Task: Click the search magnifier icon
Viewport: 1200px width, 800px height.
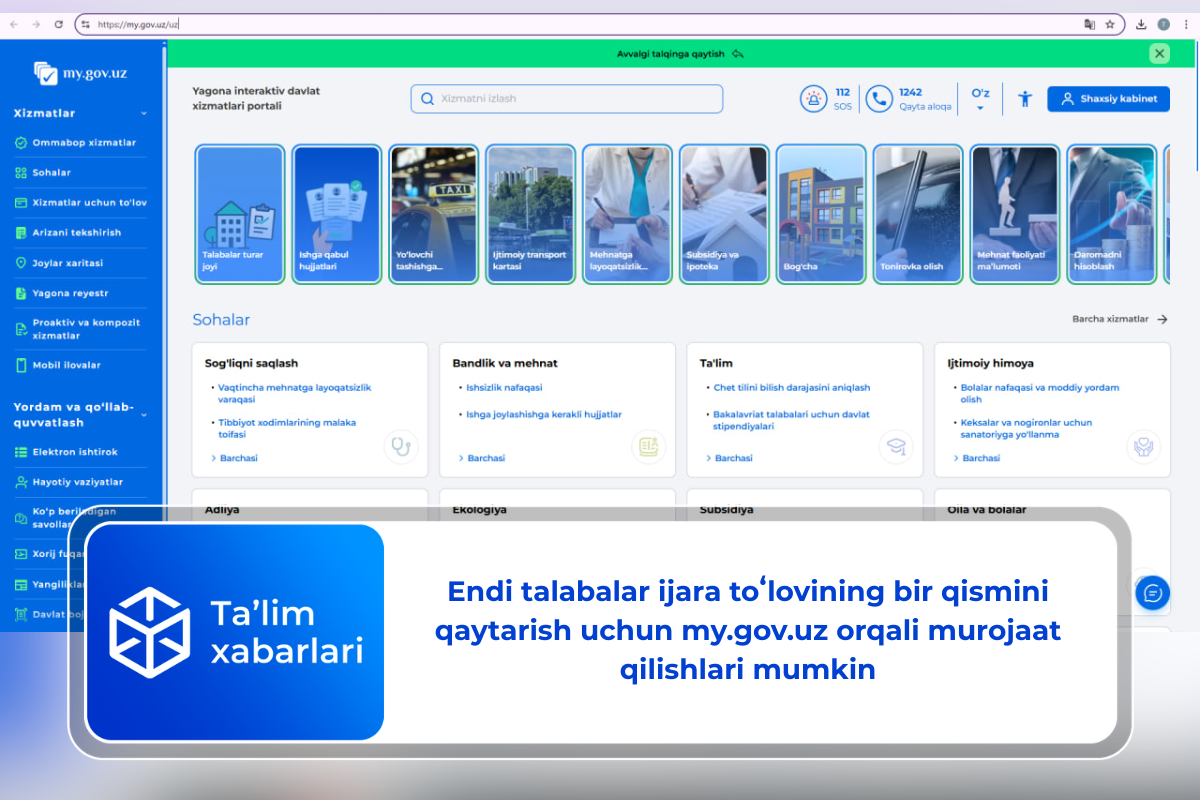Action: tap(427, 99)
